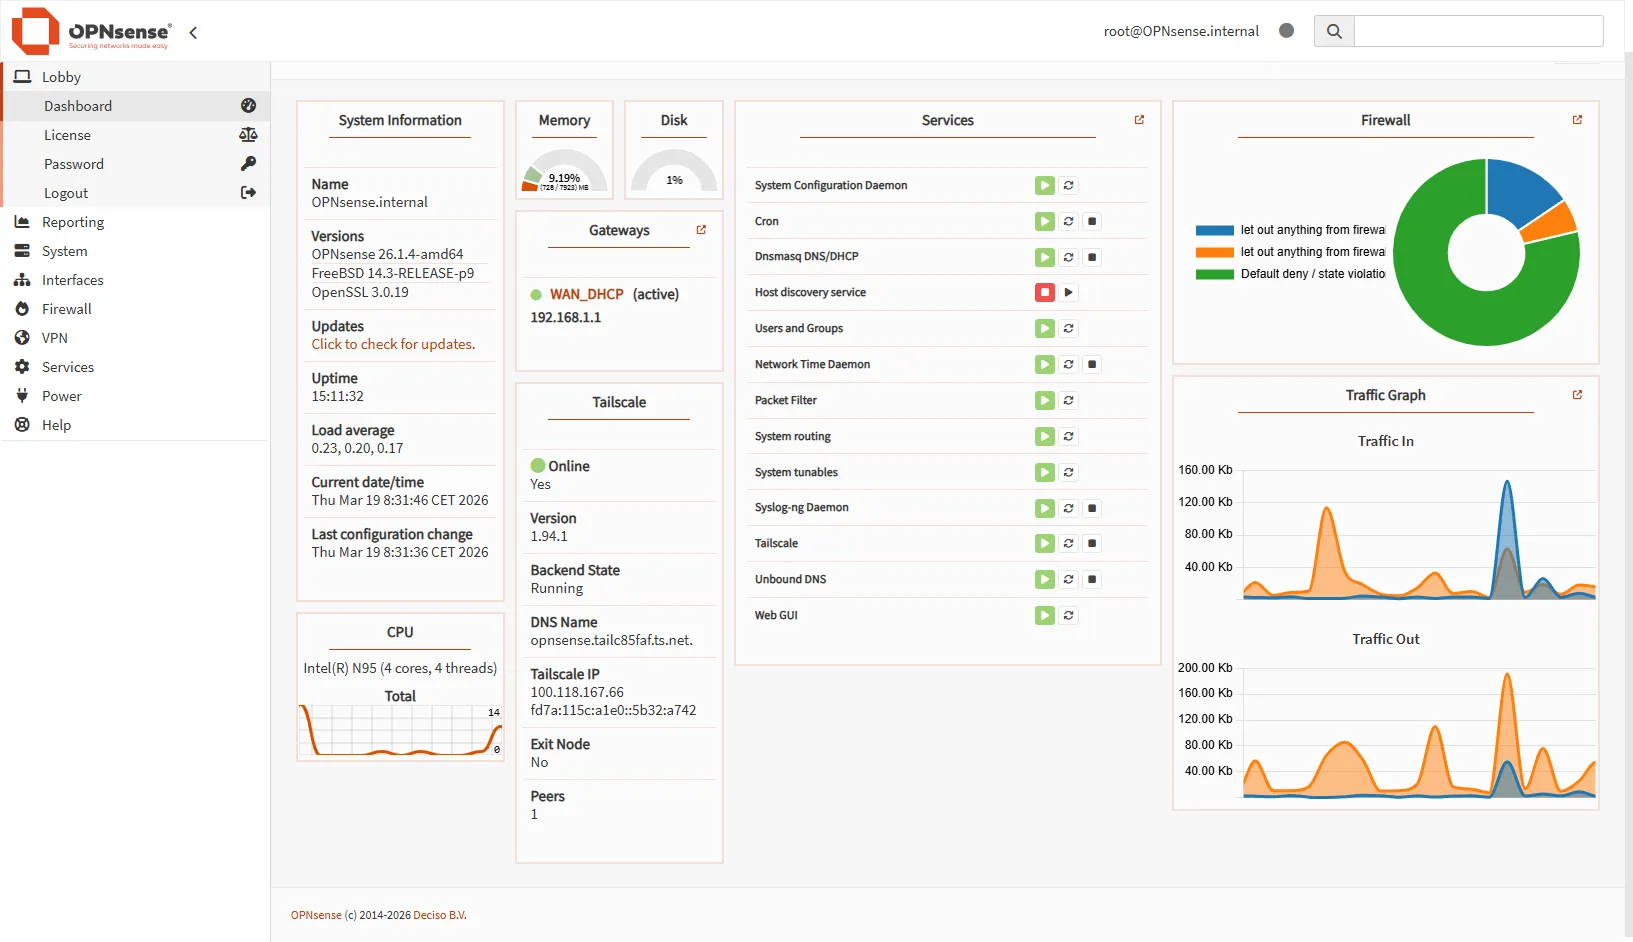This screenshot has height=942, width=1633.
Task: Open the Traffic Graph full view icon
Action: point(1578,394)
